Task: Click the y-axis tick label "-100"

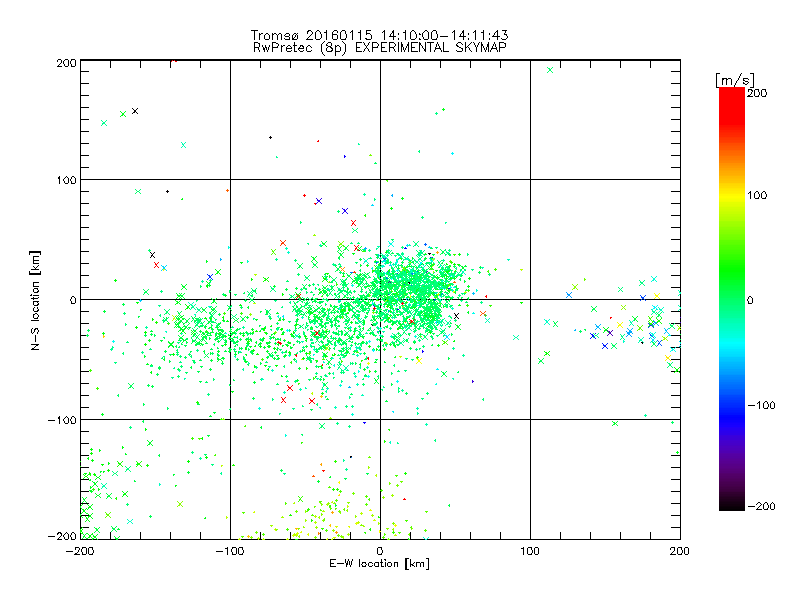Action: click(x=62, y=420)
